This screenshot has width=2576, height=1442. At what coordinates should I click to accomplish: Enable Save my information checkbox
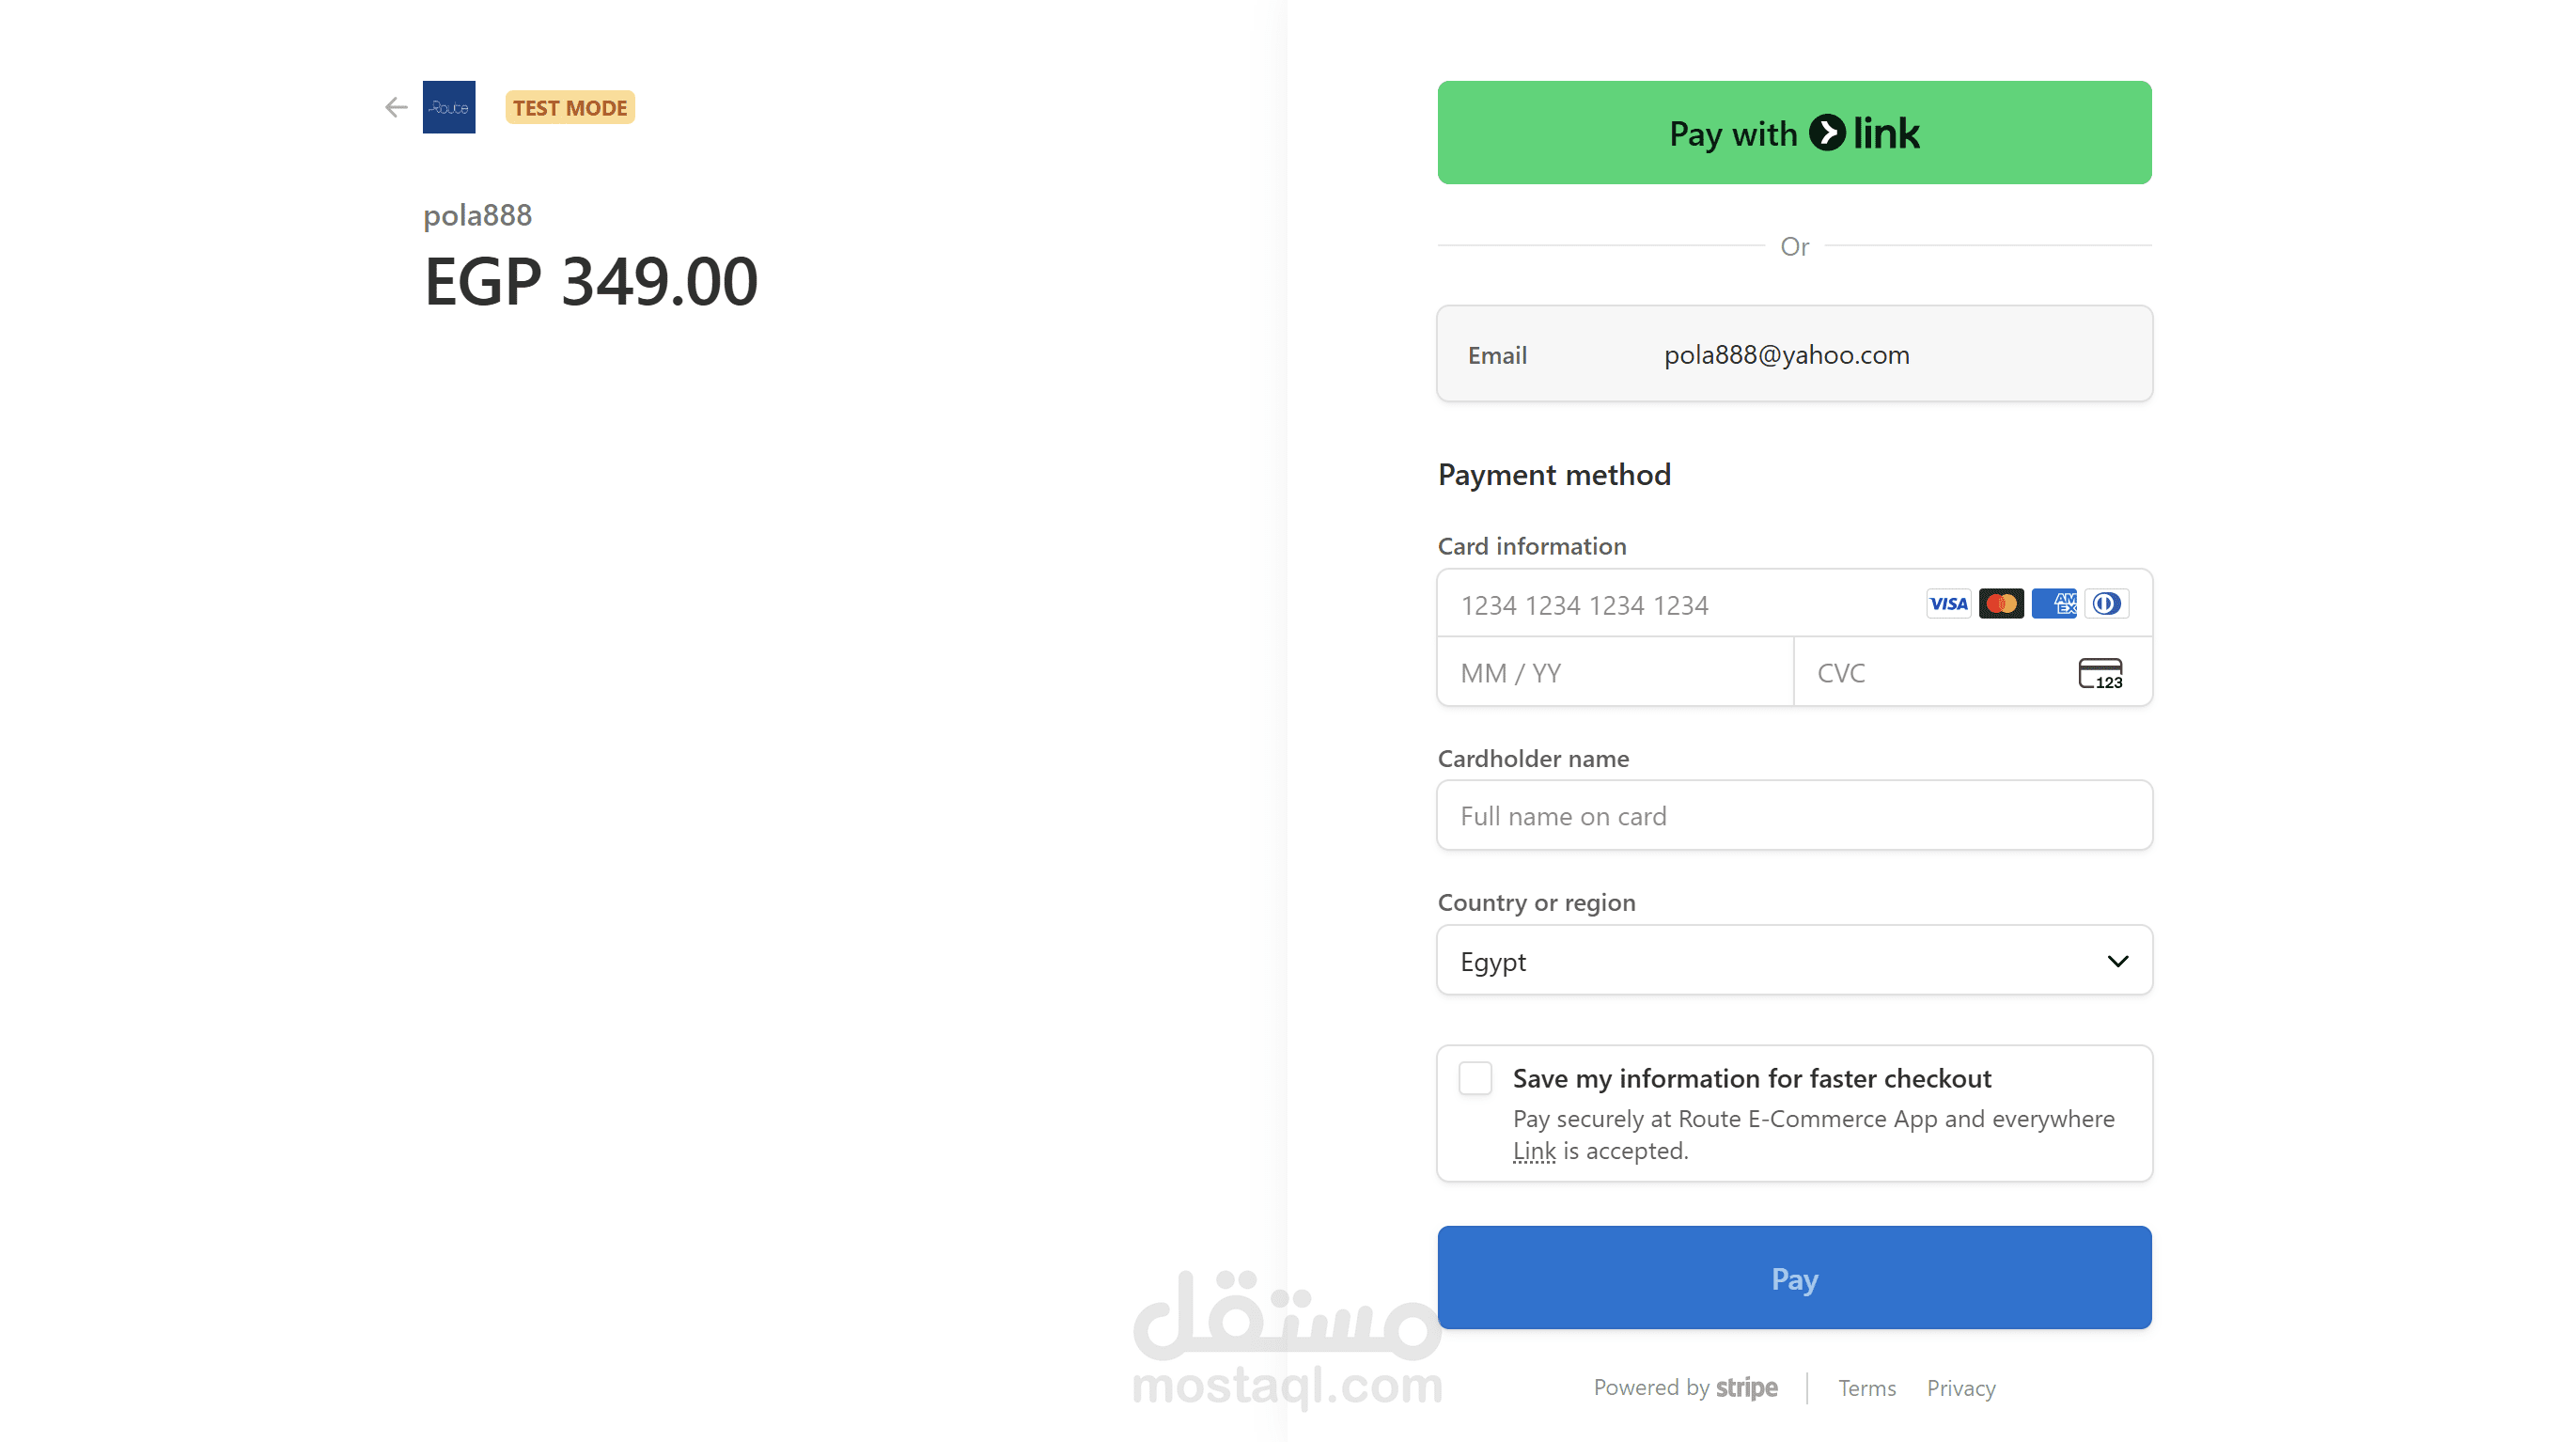tap(1475, 1078)
